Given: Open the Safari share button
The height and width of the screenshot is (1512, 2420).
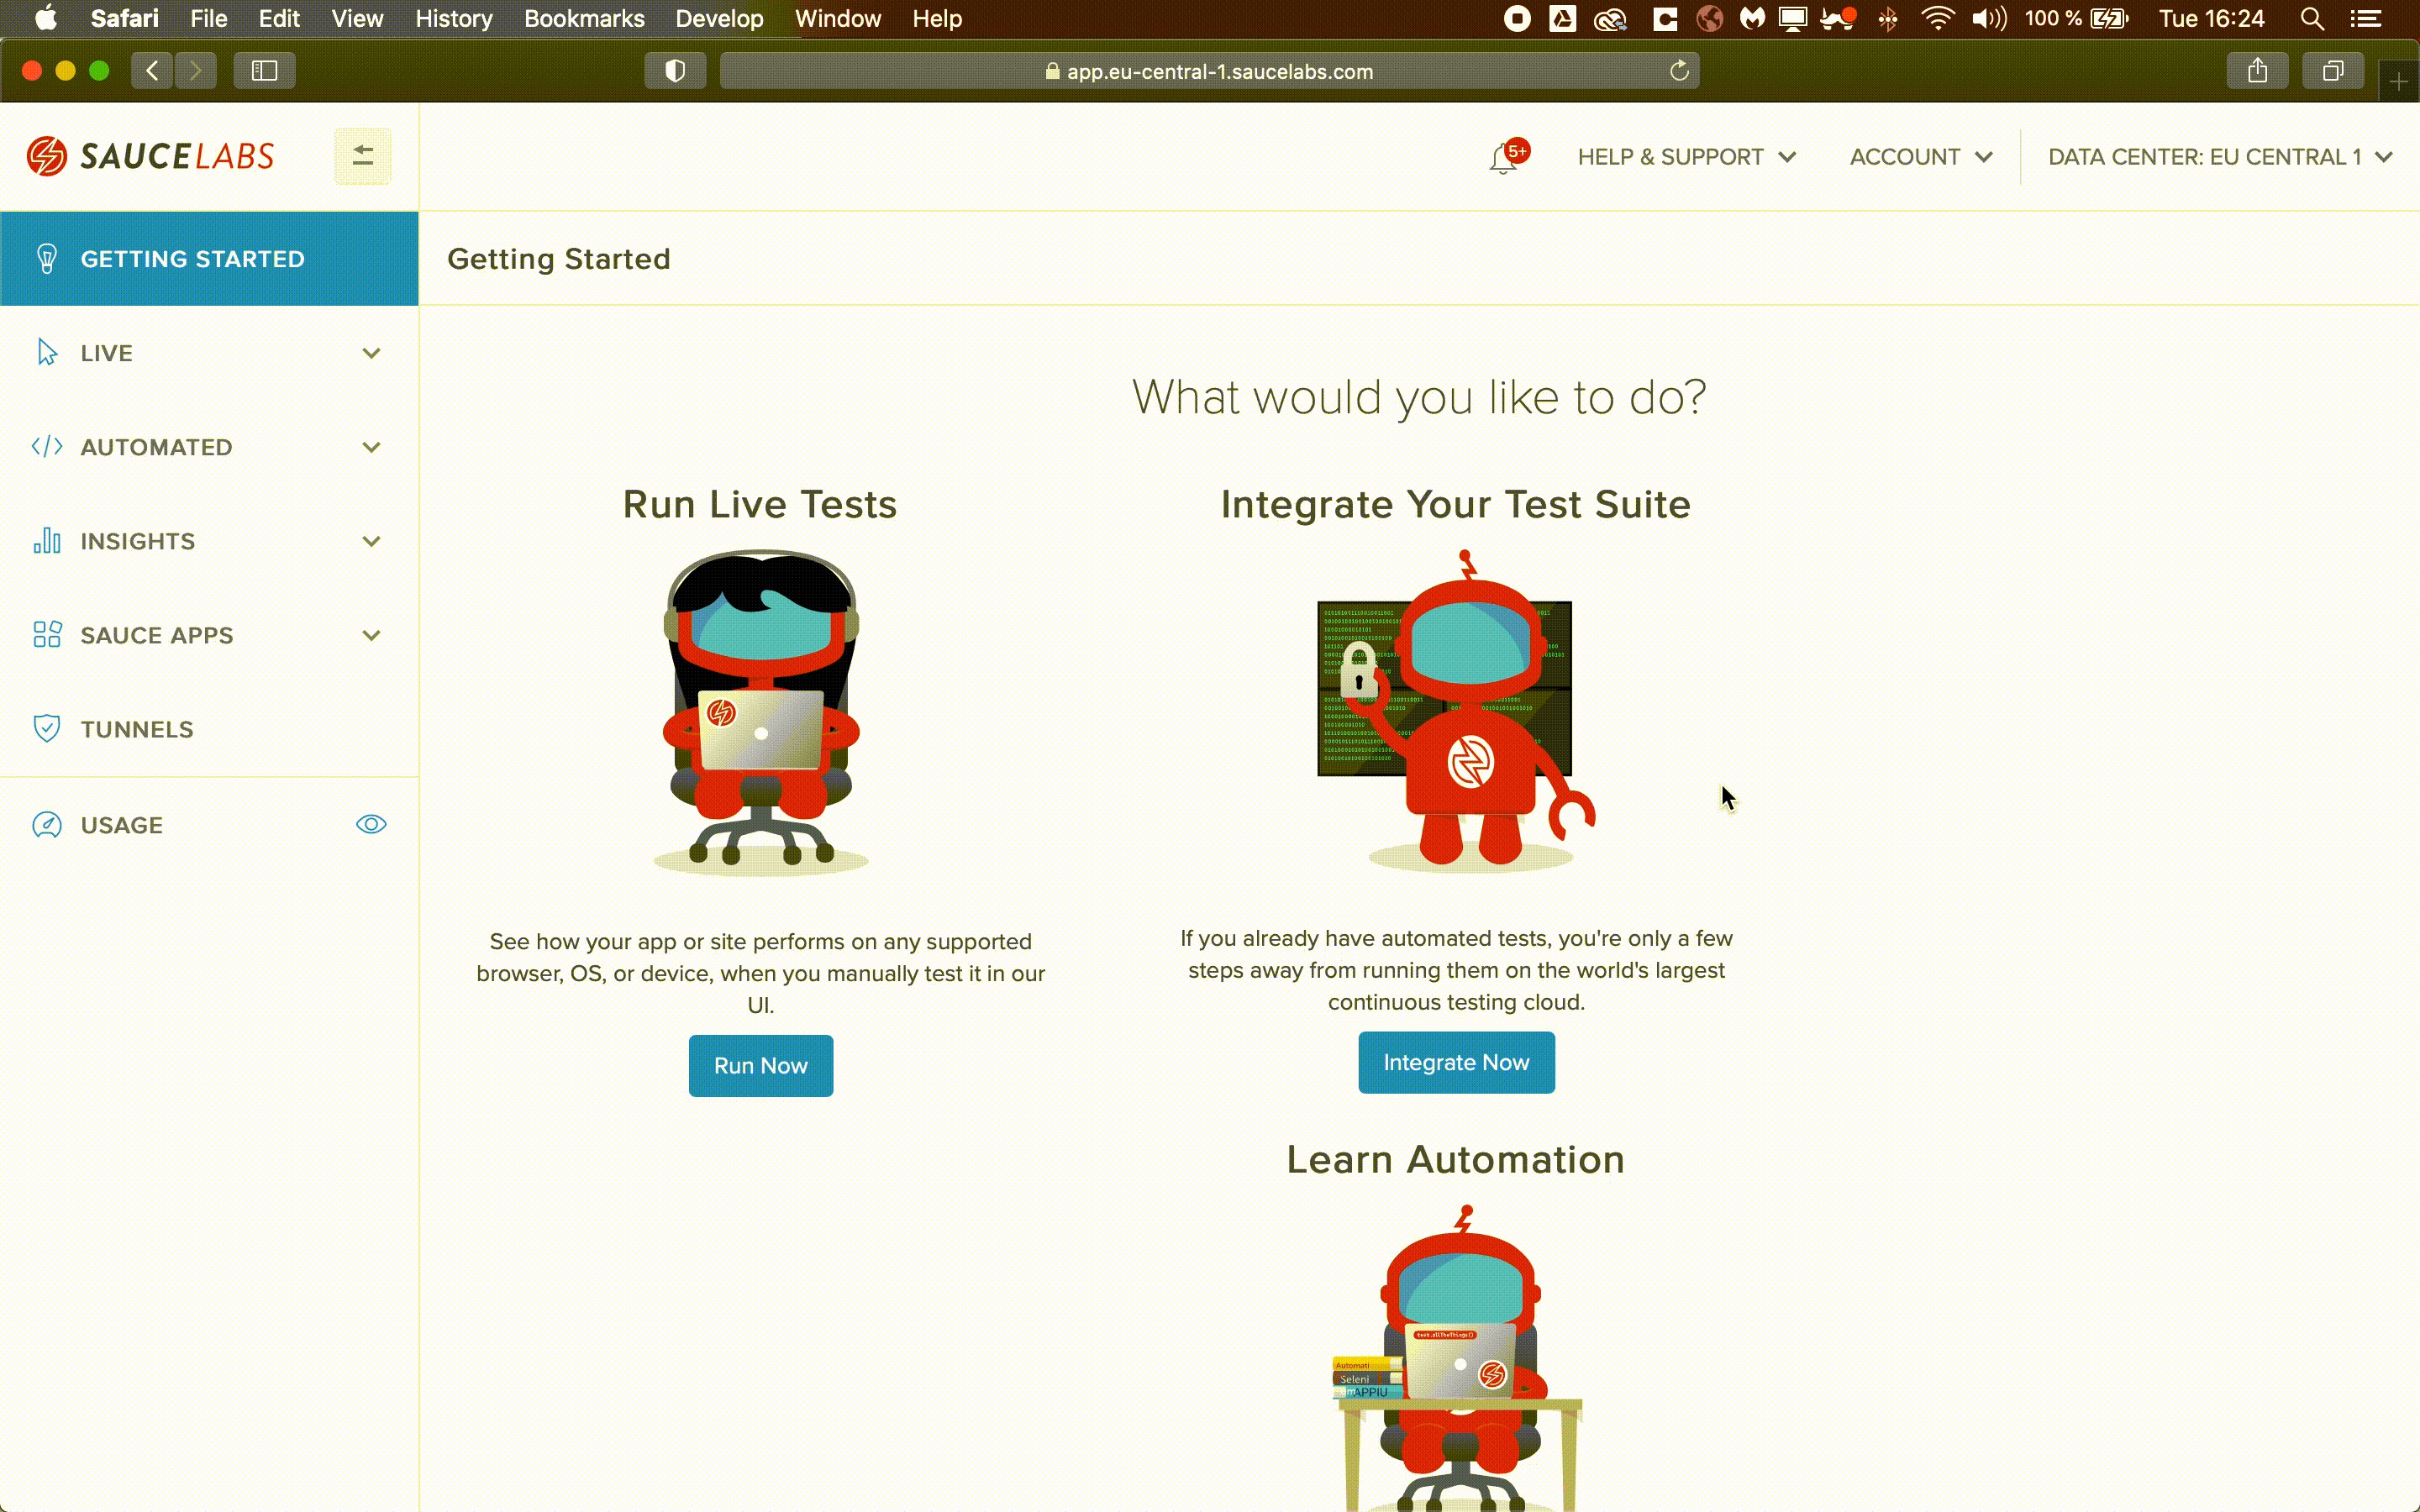Looking at the screenshot, I should 2257,71.
